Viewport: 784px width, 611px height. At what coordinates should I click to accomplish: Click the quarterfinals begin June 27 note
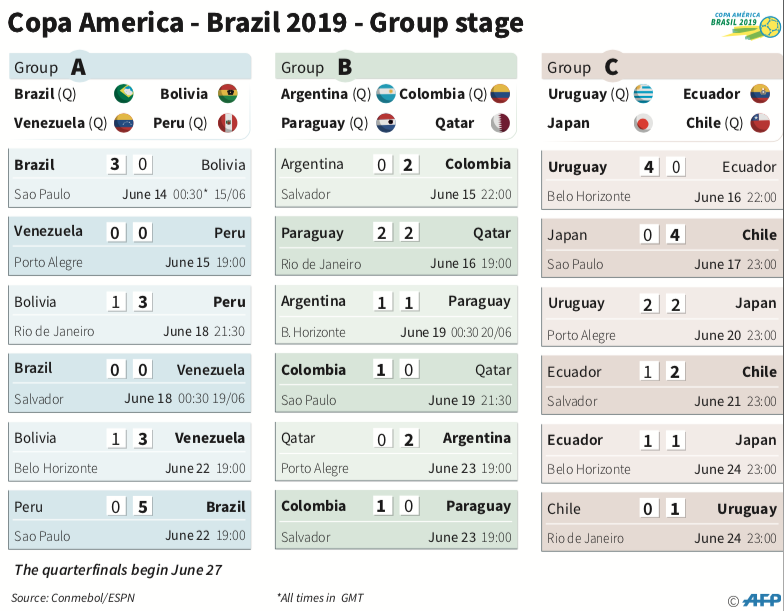118,570
